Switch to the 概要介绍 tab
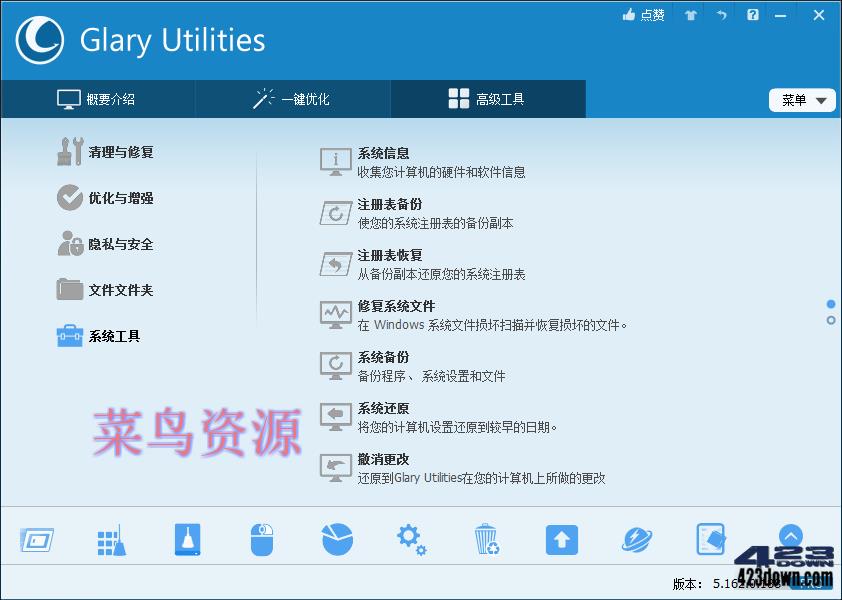This screenshot has width=842, height=600. click(x=97, y=99)
